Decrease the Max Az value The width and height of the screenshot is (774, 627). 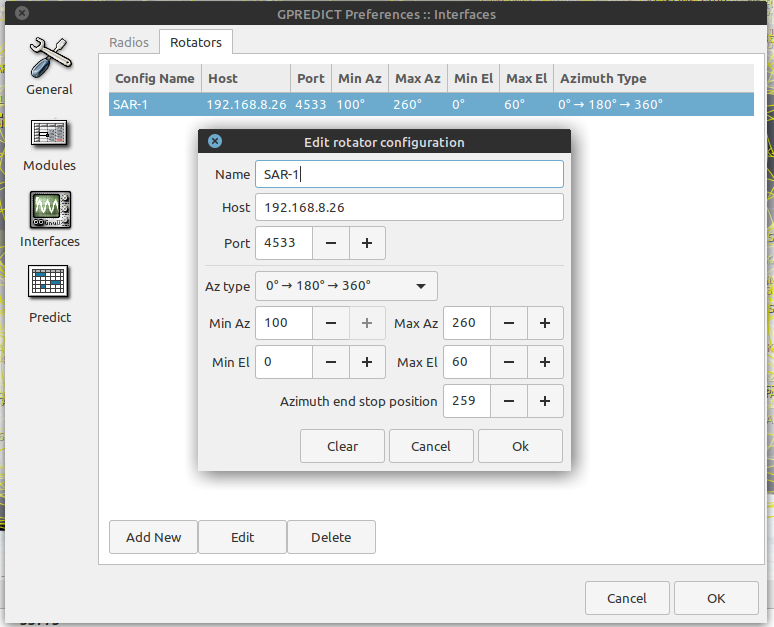click(509, 323)
